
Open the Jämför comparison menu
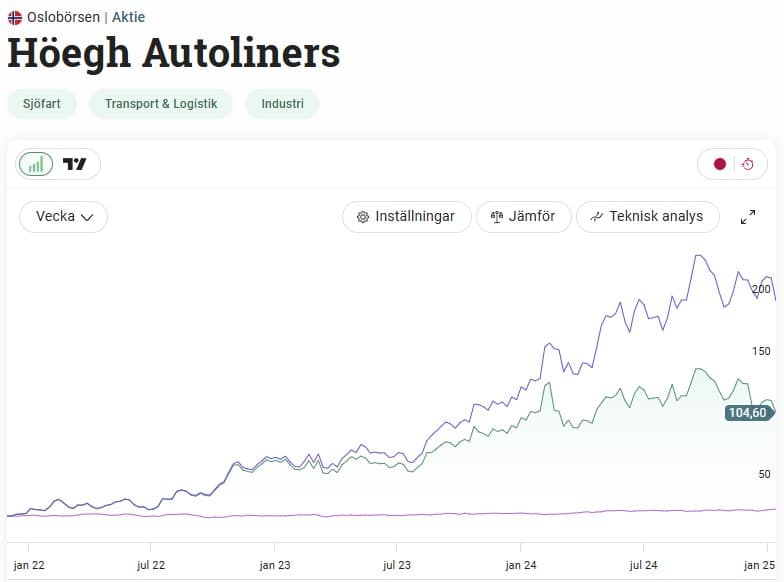(524, 216)
